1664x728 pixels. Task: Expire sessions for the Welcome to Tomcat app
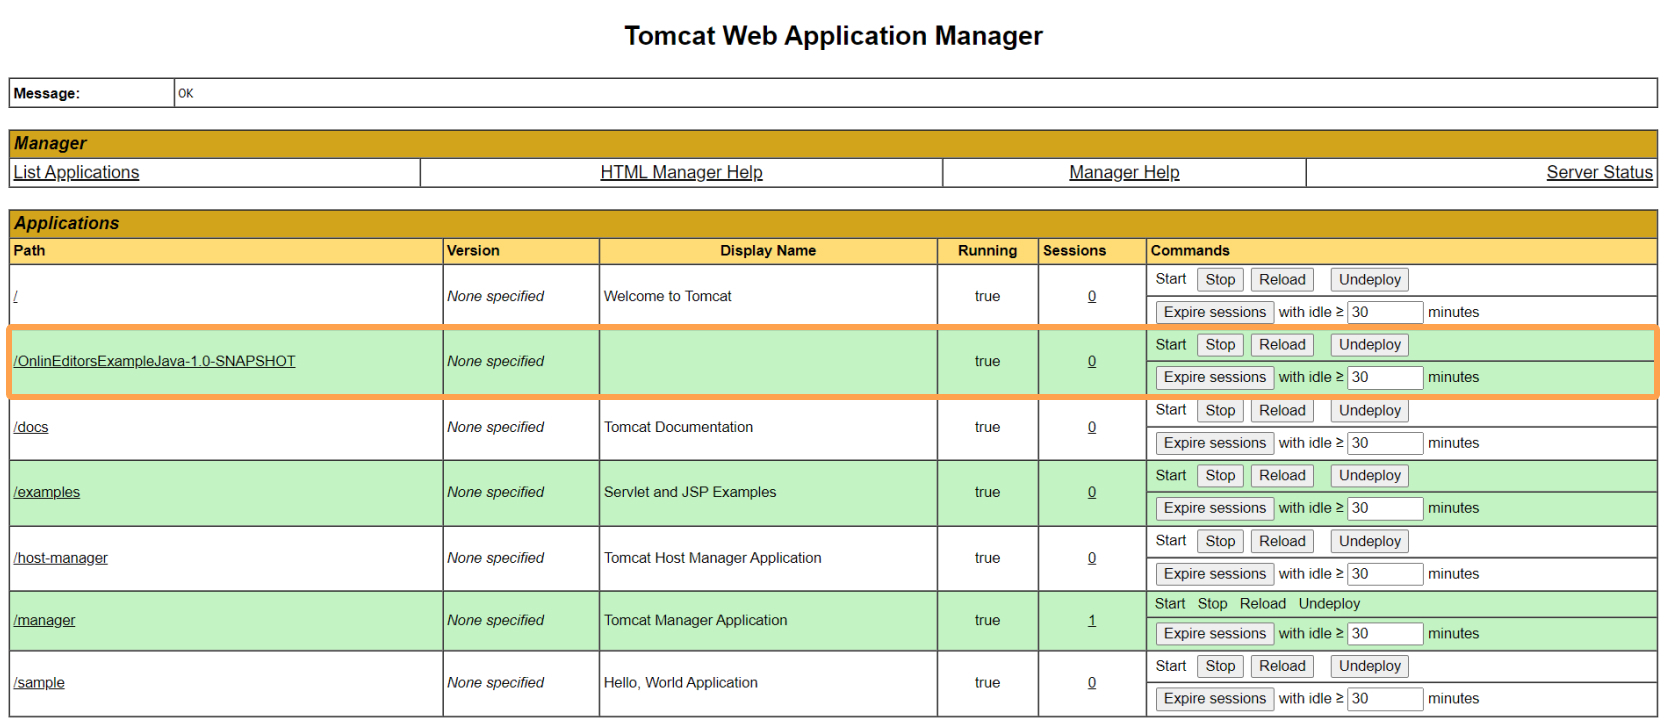1215,312
